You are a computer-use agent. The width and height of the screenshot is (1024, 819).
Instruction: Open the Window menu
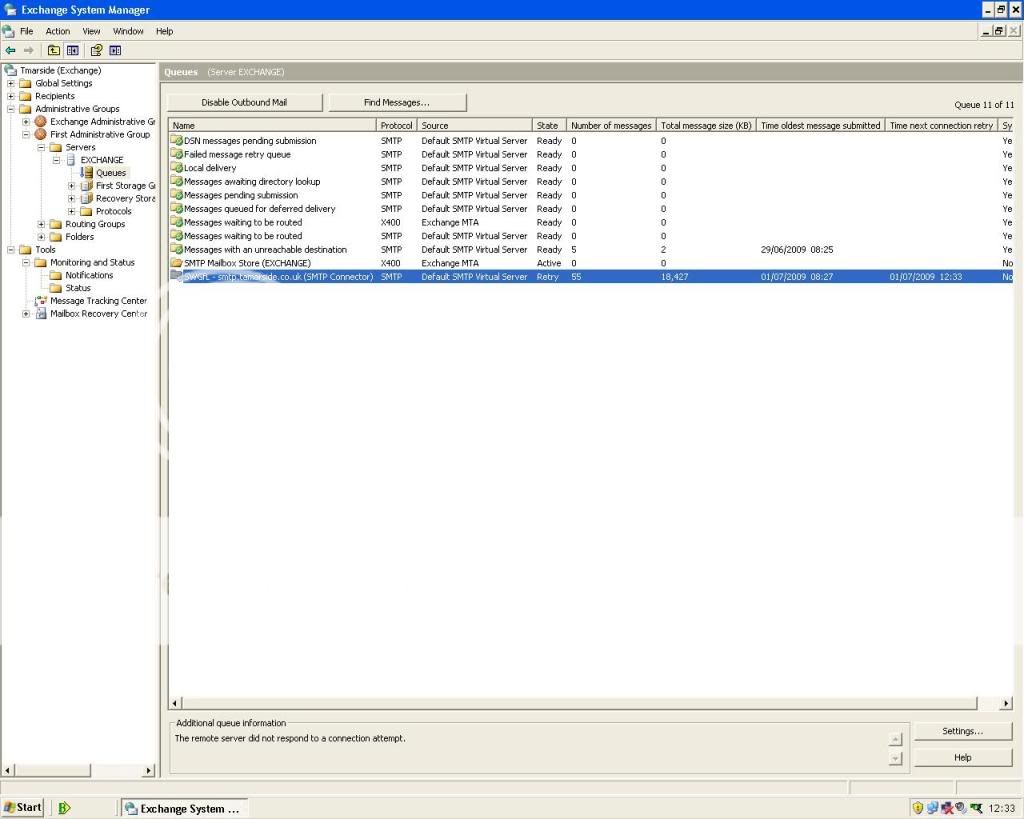128,31
